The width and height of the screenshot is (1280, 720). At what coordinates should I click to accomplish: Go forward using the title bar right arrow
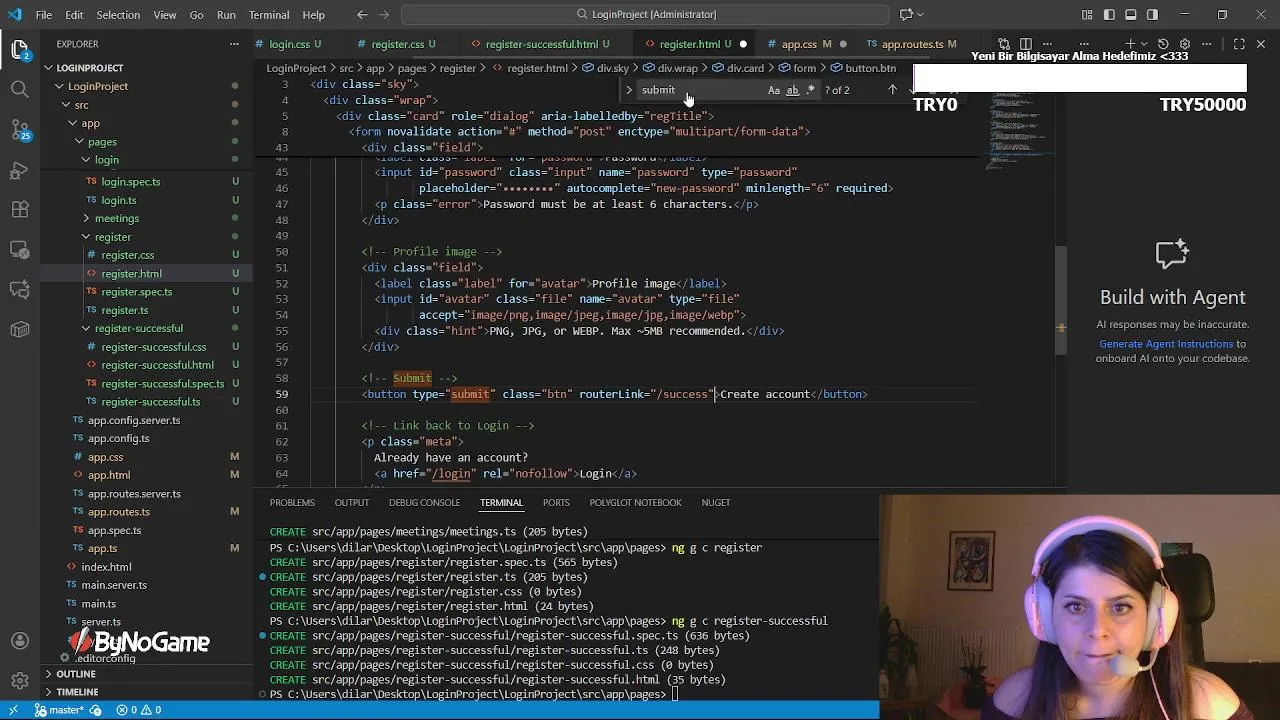tap(385, 14)
